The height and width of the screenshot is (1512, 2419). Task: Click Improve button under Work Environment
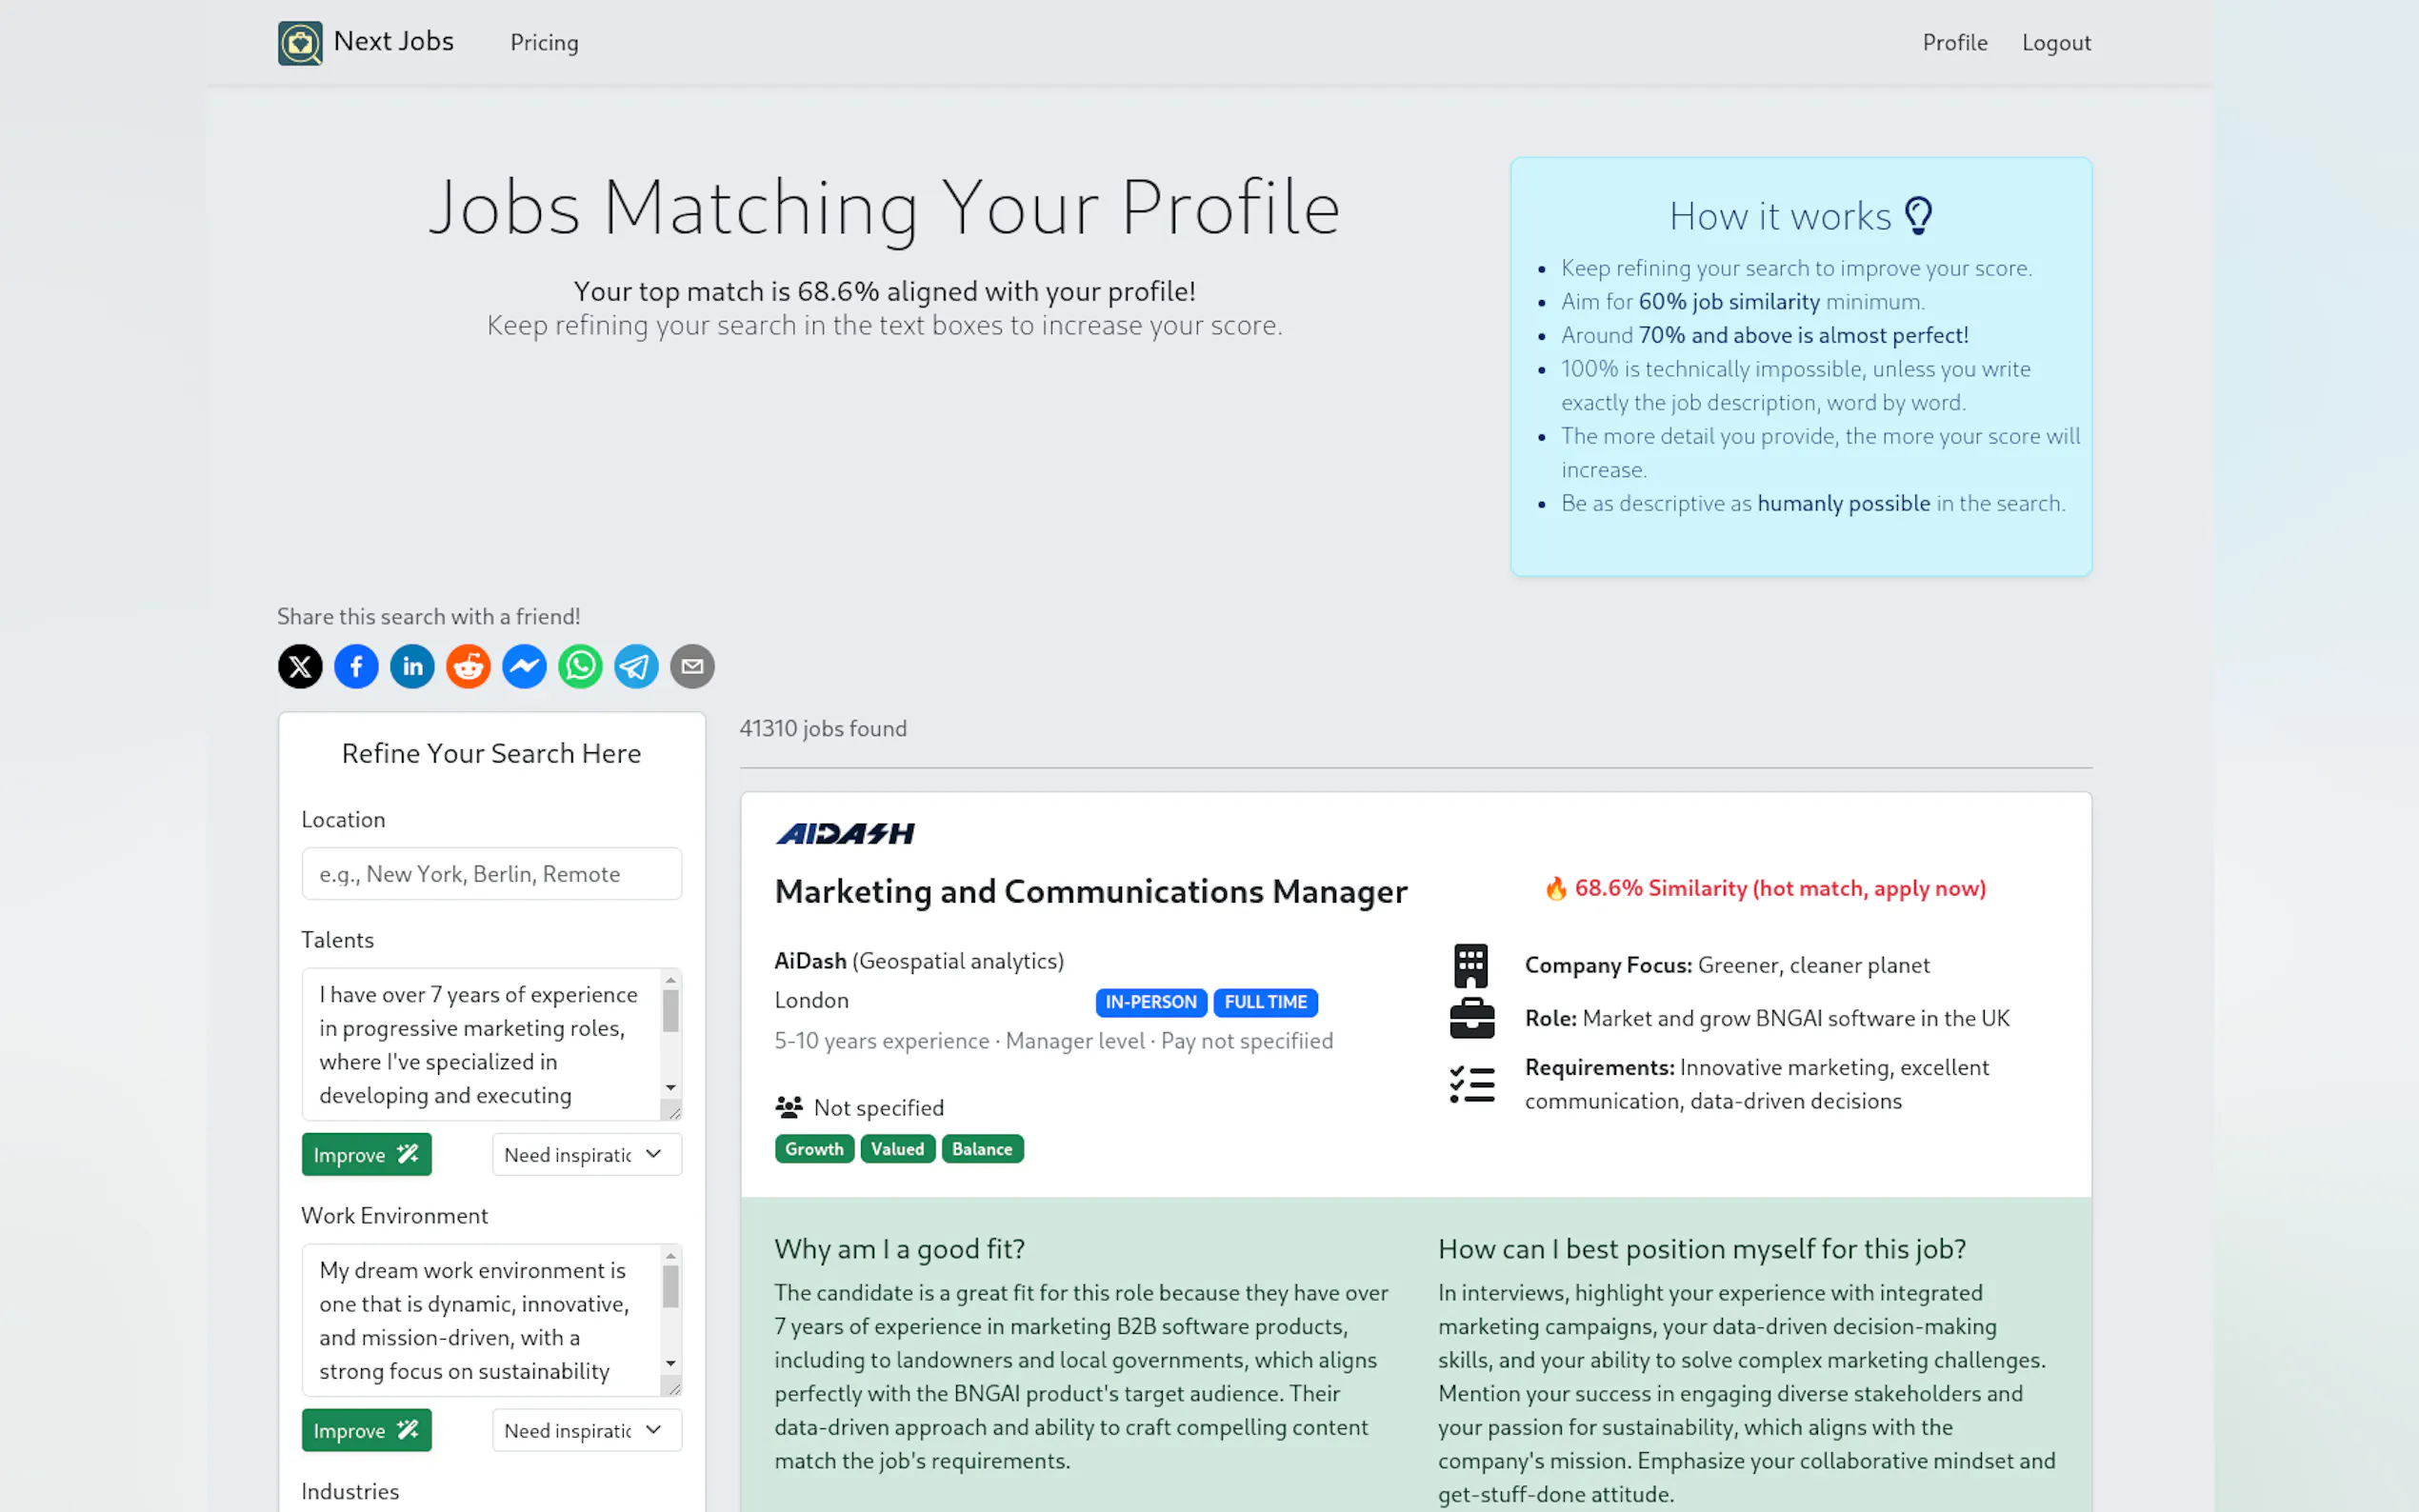point(366,1430)
